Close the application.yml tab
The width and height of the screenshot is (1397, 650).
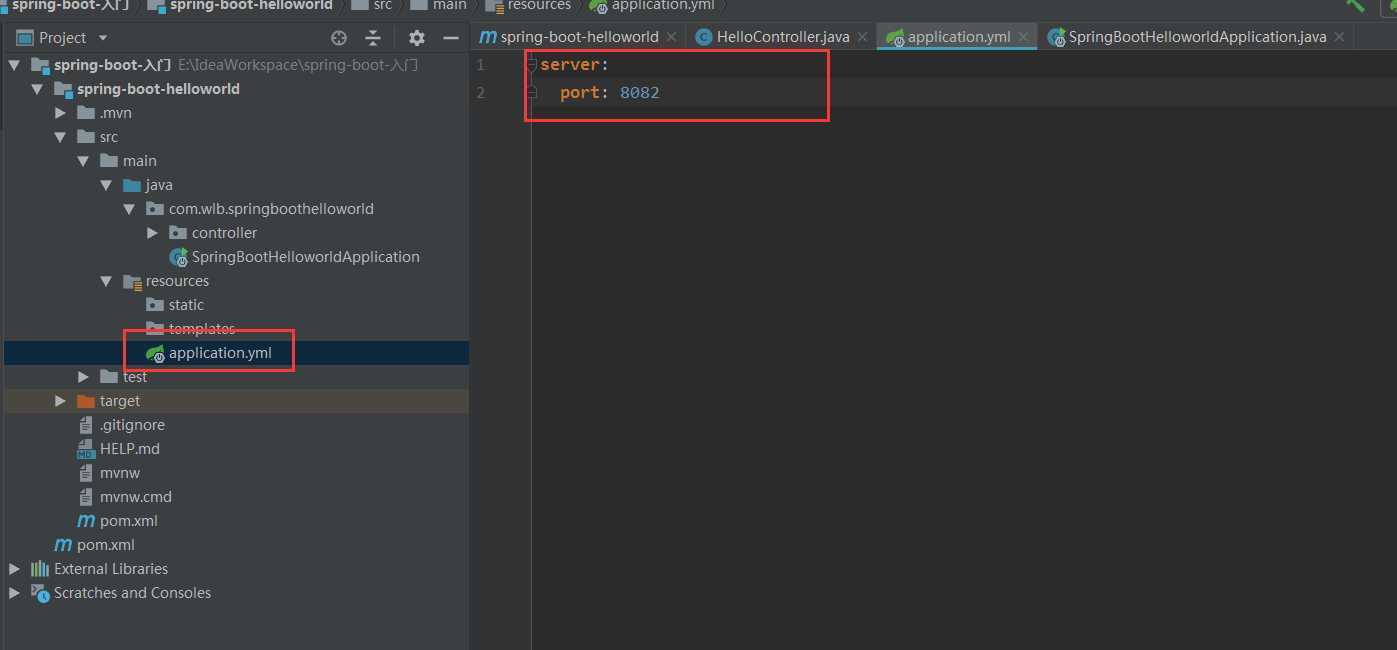tap(1023, 37)
